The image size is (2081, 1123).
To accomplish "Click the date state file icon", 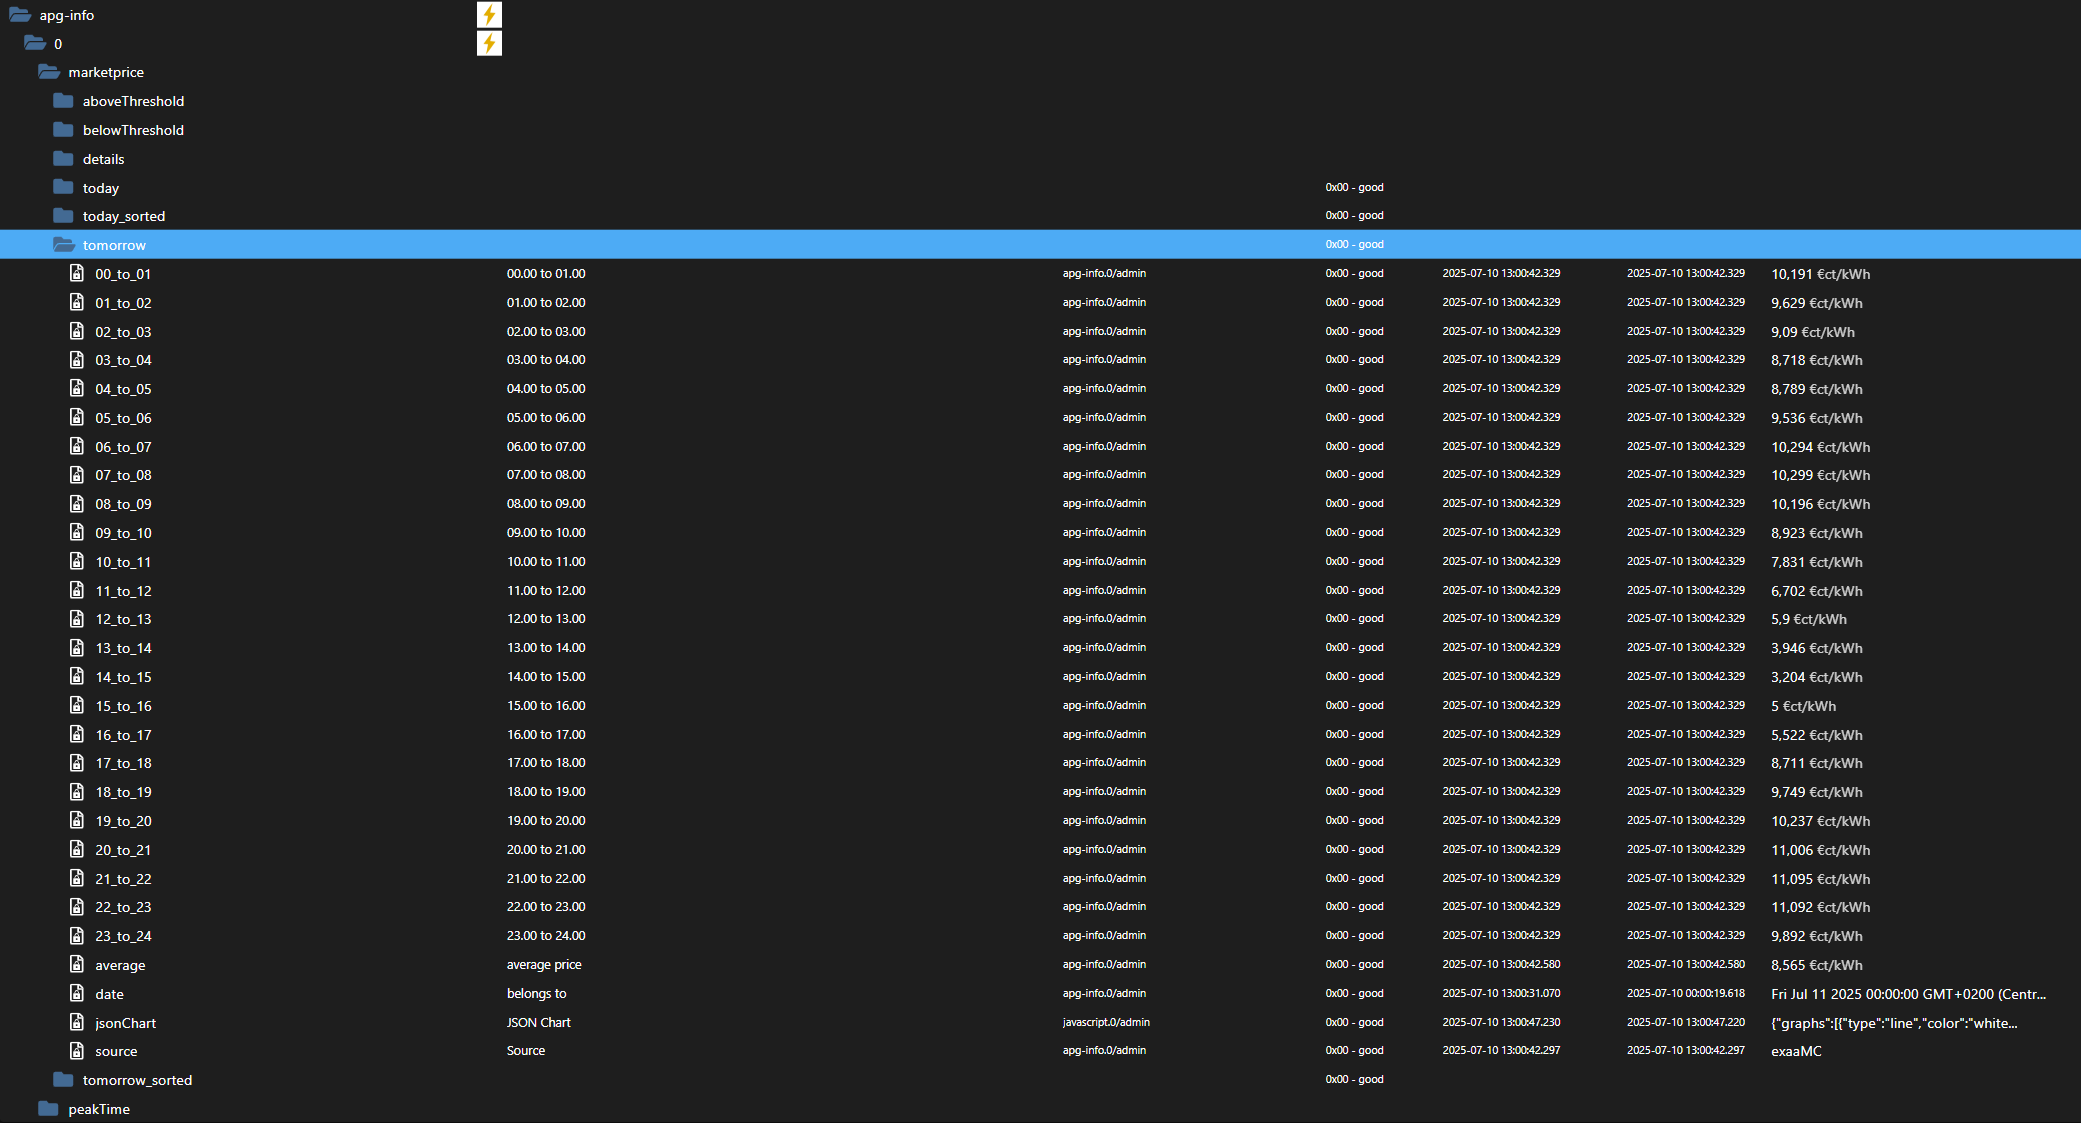I will point(77,993).
